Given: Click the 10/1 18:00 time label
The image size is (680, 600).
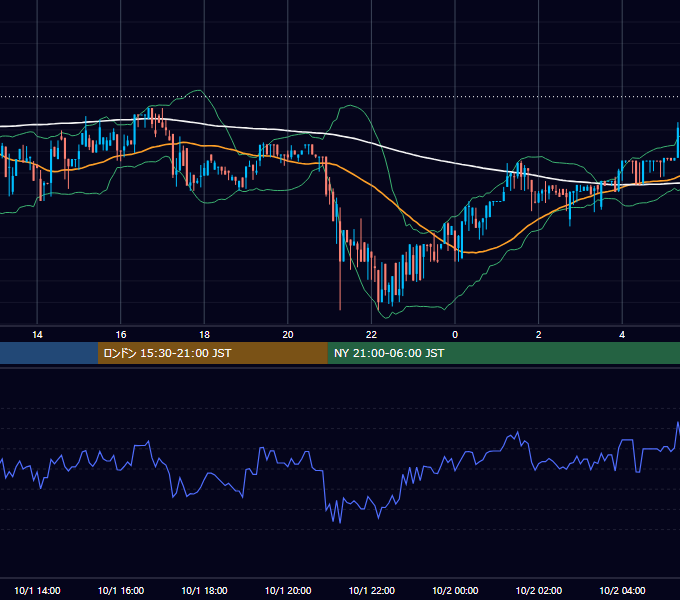Looking at the screenshot, I should 204,590.
